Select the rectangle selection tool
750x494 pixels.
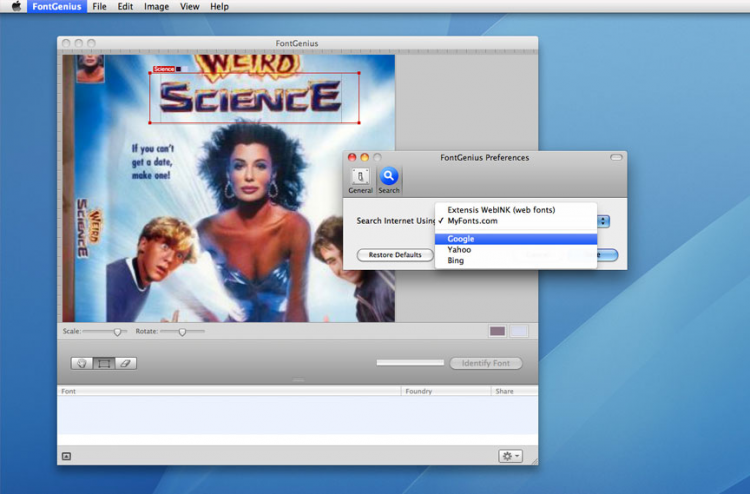[x=104, y=363]
